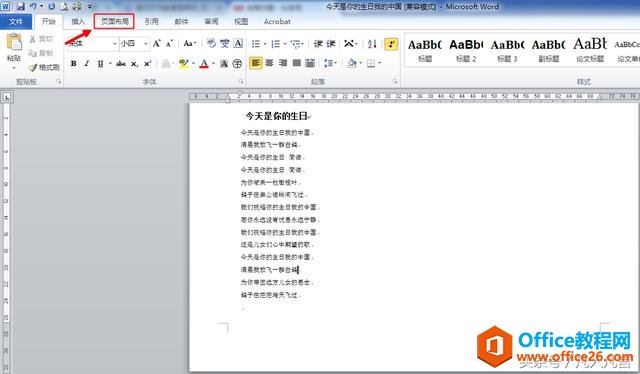The width and height of the screenshot is (640, 374).
Task: Click the Sort paragraph icon
Action: coord(372,44)
